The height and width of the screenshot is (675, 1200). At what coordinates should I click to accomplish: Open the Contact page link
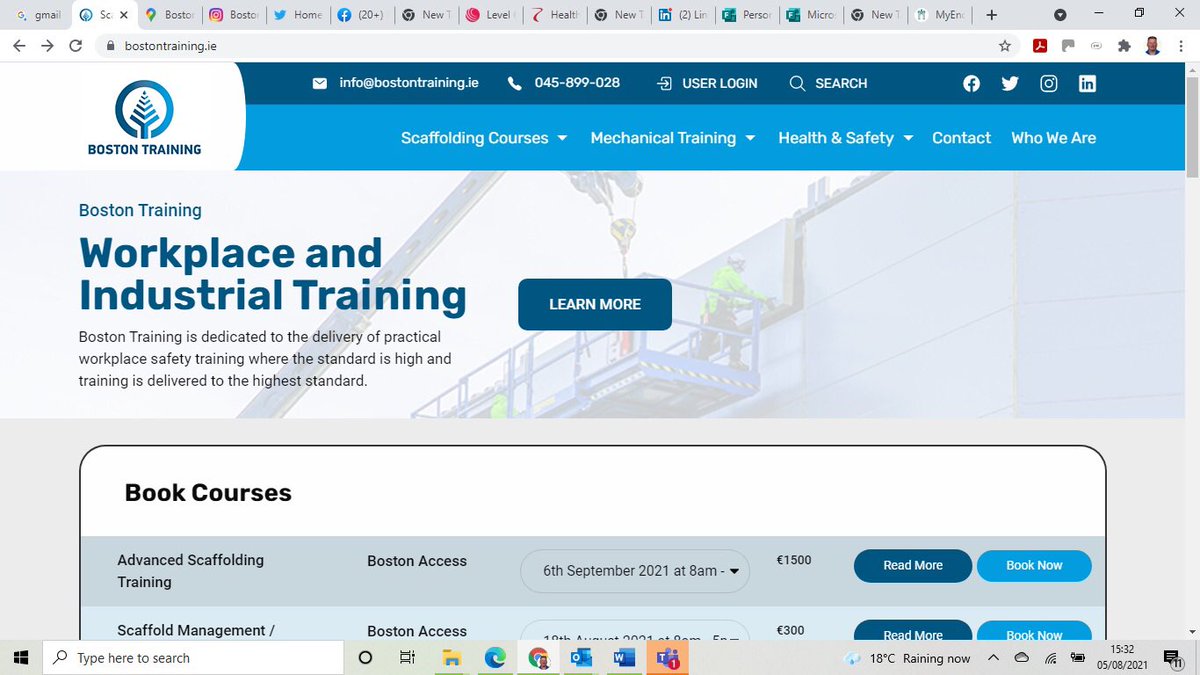click(961, 138)
